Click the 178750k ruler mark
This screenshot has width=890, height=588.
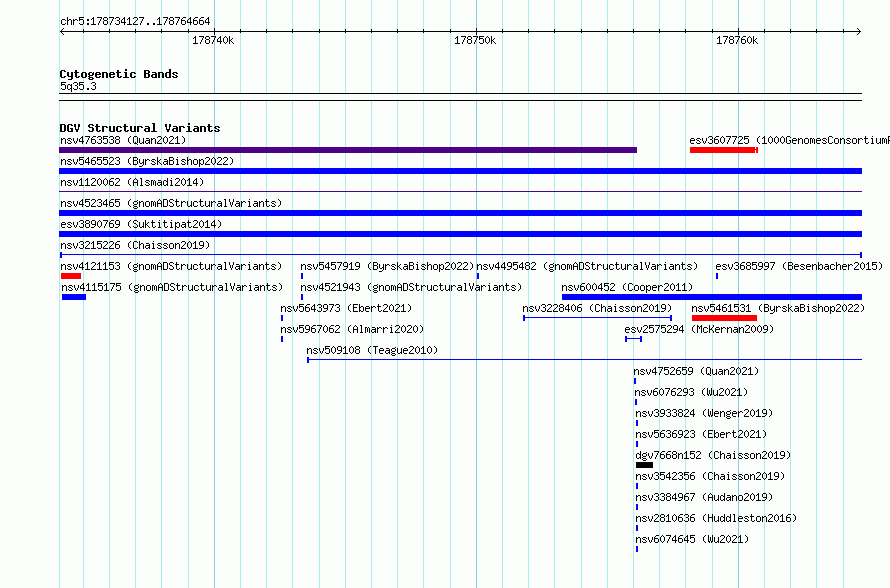[x=475, y=40]
